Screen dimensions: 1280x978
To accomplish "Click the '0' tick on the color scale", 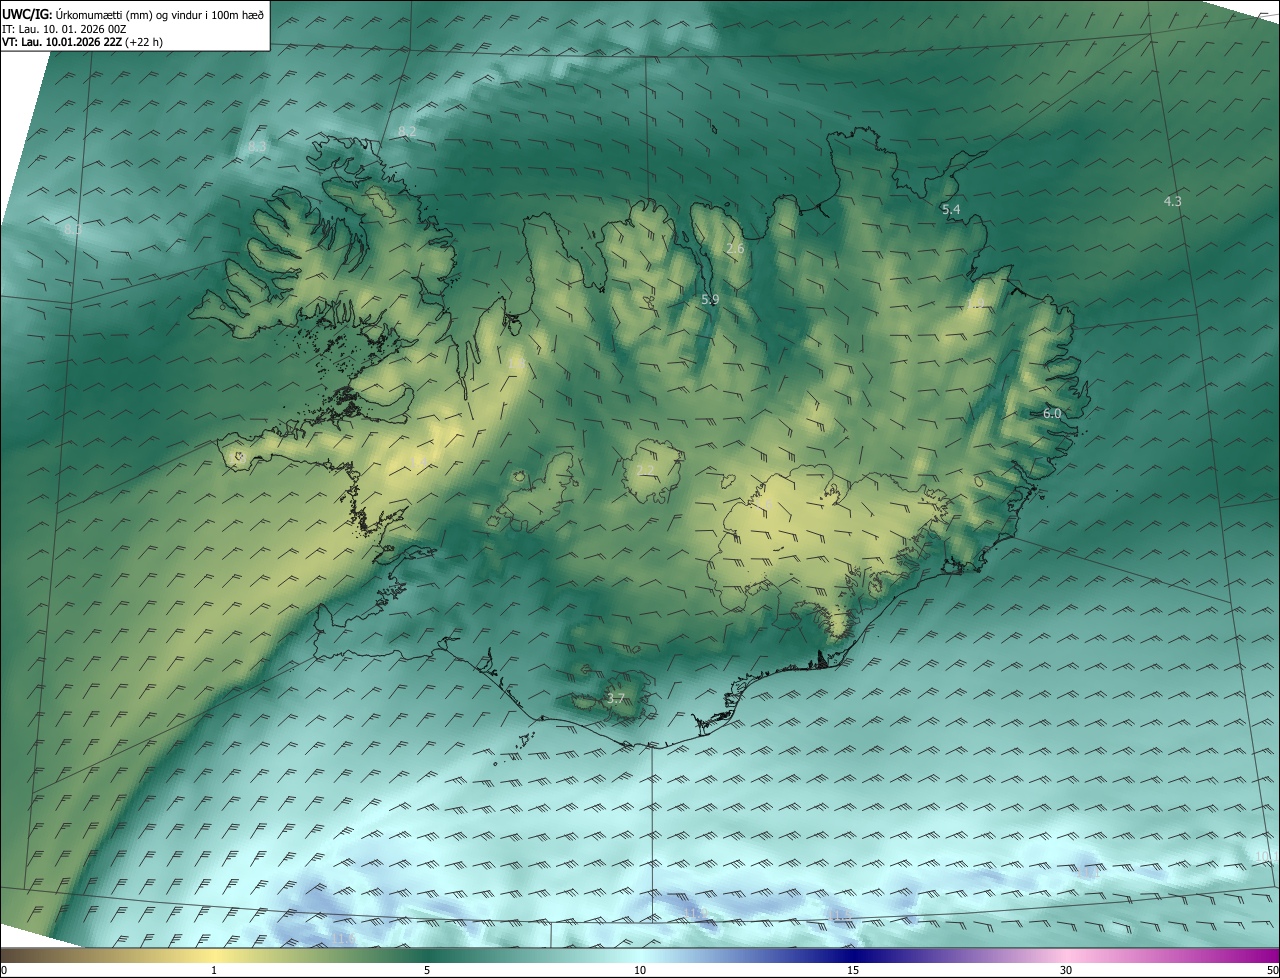I will (x=4, y=970).
